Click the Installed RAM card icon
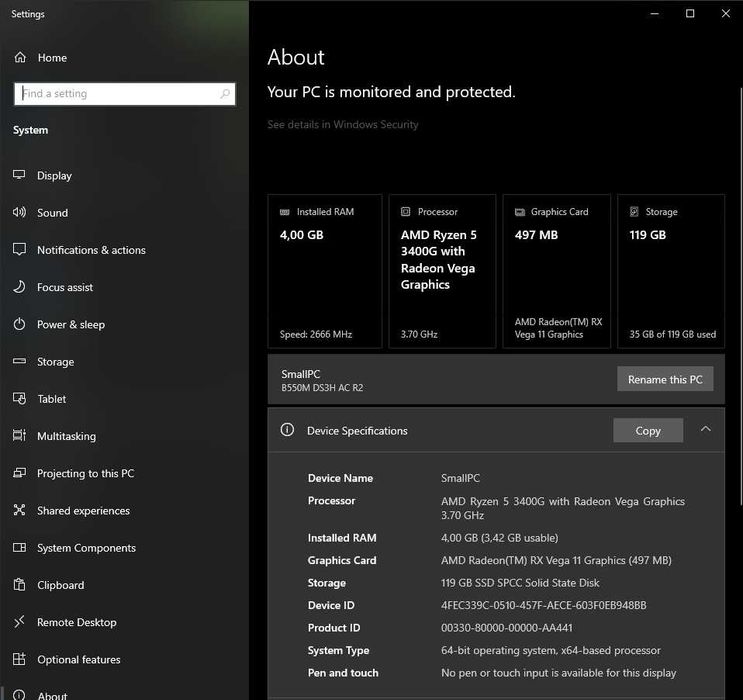 (x=285, y=212)
